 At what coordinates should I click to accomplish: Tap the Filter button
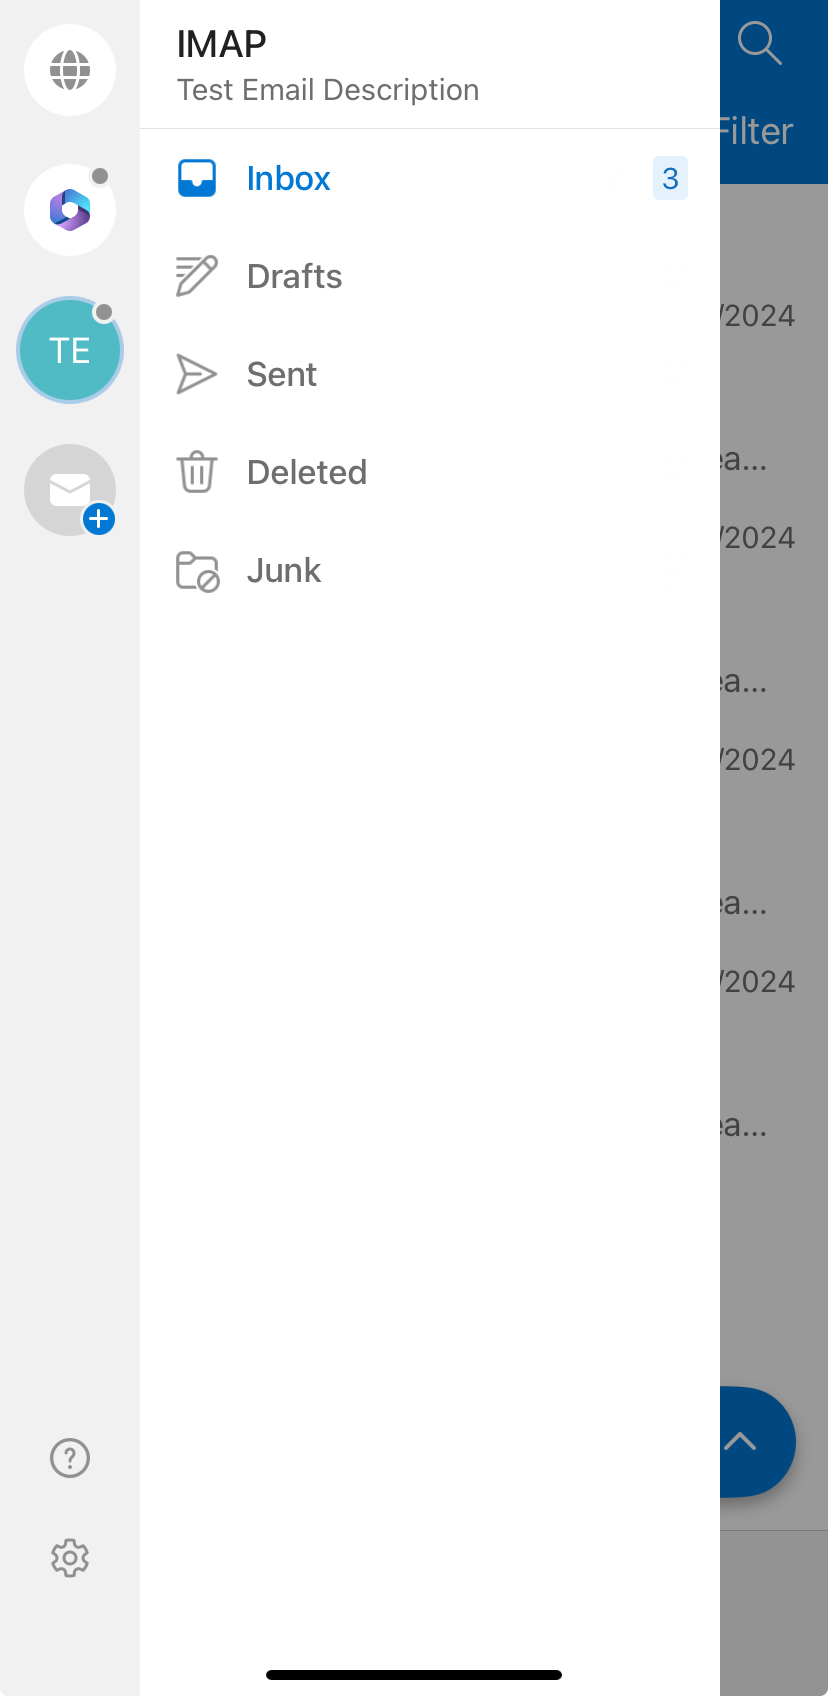(756, 131)
